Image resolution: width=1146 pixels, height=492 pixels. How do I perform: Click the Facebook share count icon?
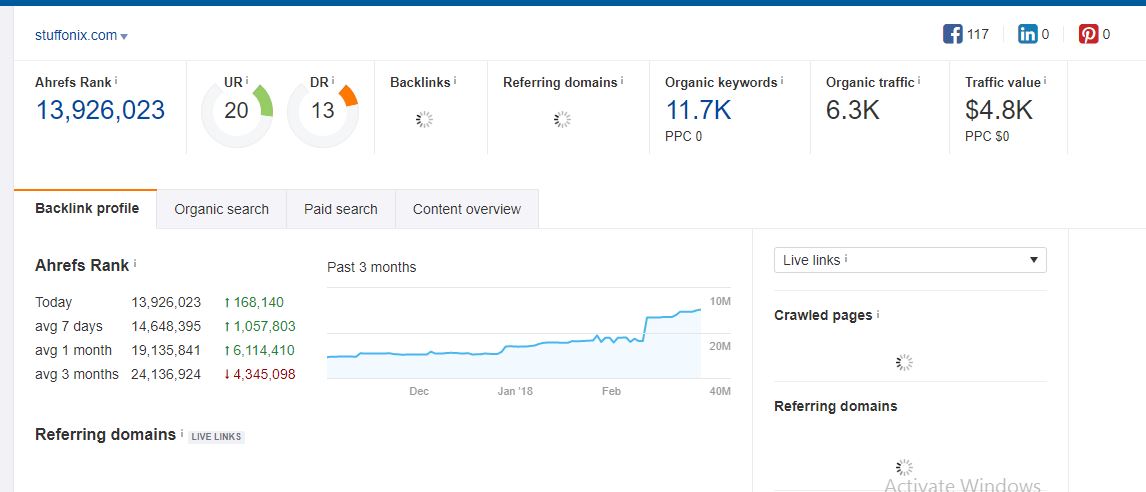952,34
